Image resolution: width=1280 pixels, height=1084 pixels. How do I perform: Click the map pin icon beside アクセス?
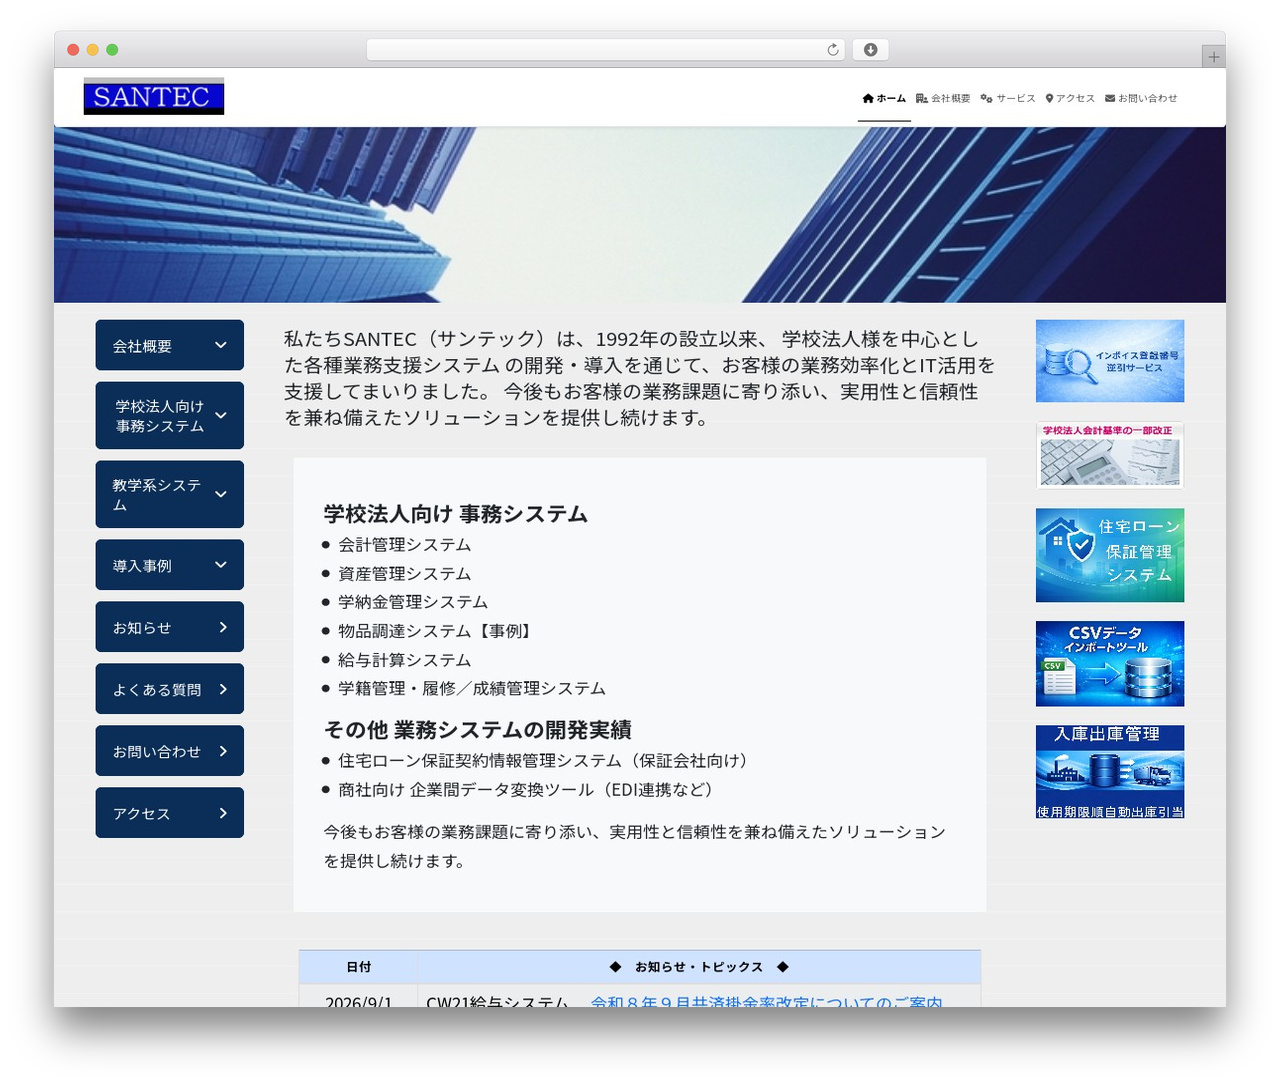1049,98
